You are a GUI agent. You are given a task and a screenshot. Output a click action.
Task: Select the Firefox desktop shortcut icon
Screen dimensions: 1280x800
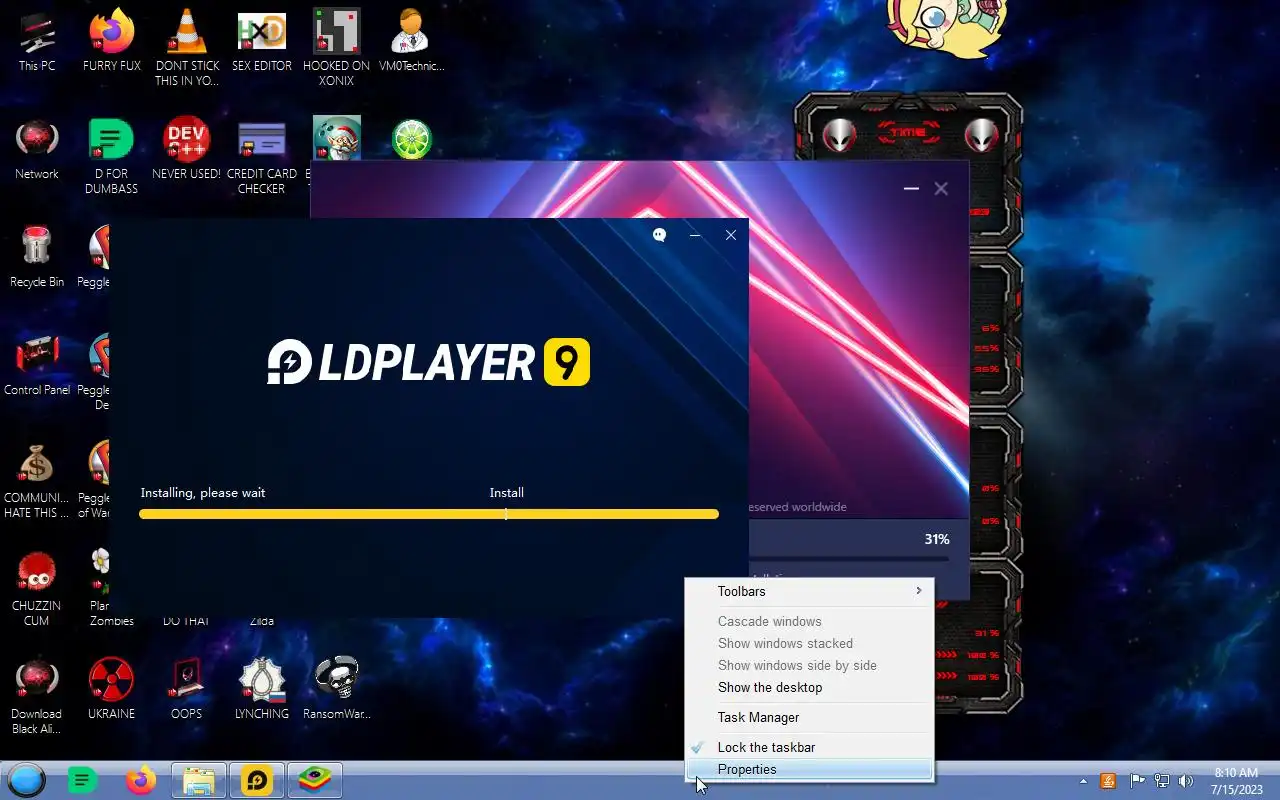tap(111, 42)
